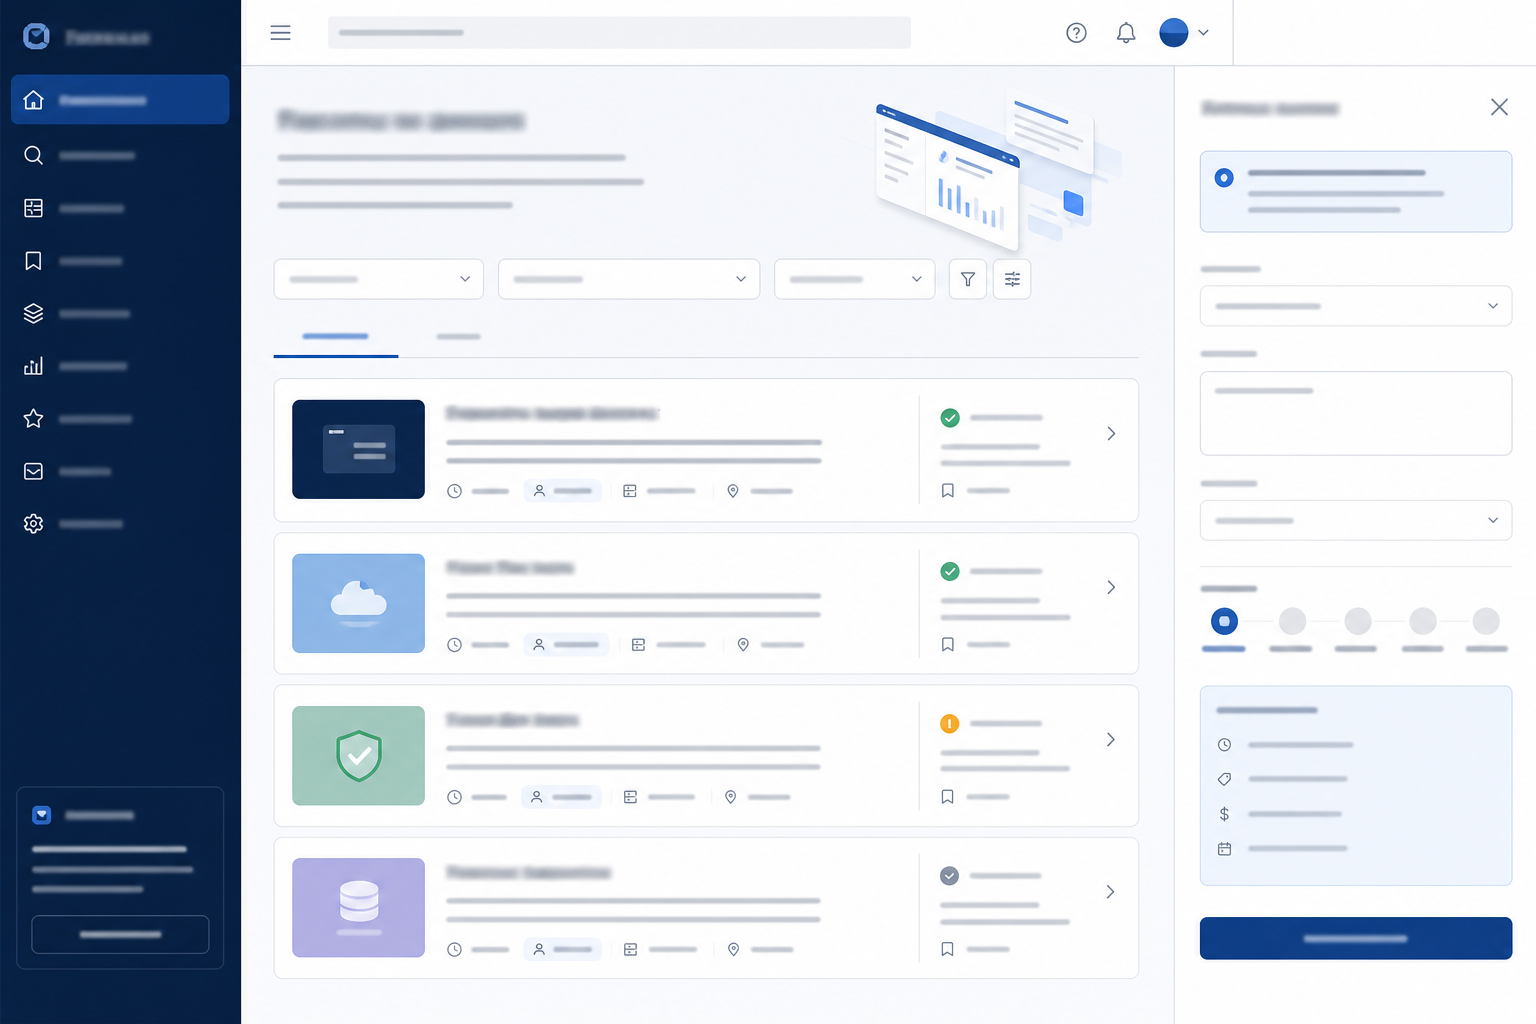Click the bookmark icon on the cloud card

(948, 645)
